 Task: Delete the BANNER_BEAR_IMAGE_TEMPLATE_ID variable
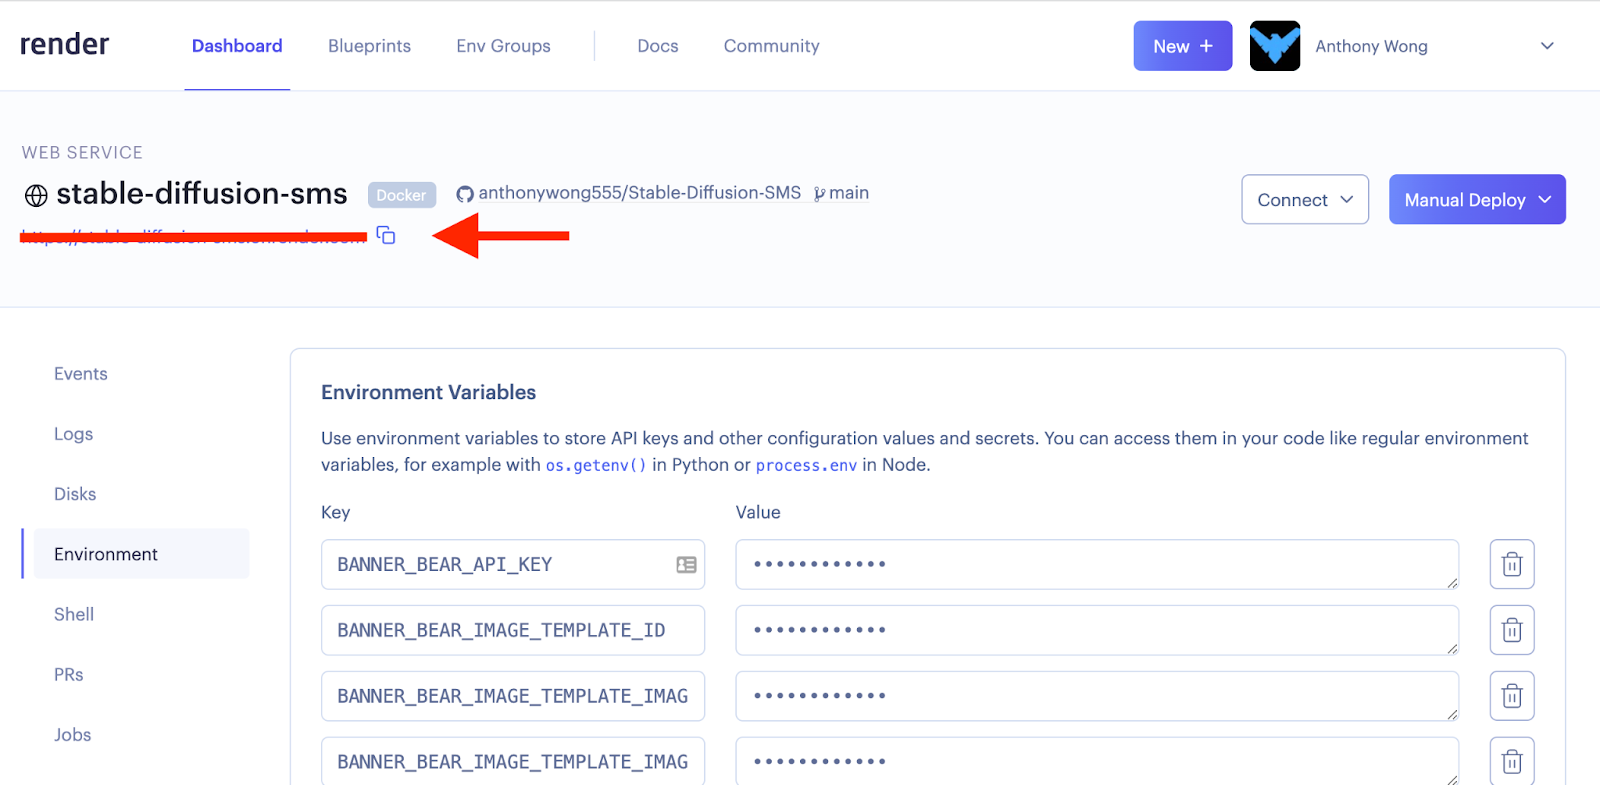tap(1512, 630)
